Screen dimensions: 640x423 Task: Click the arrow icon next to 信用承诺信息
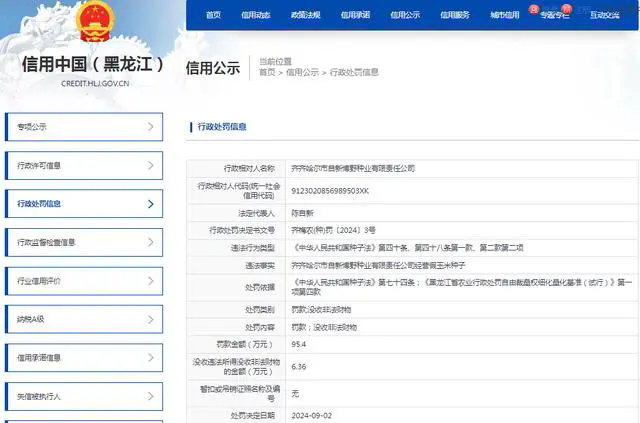(150, 358)
